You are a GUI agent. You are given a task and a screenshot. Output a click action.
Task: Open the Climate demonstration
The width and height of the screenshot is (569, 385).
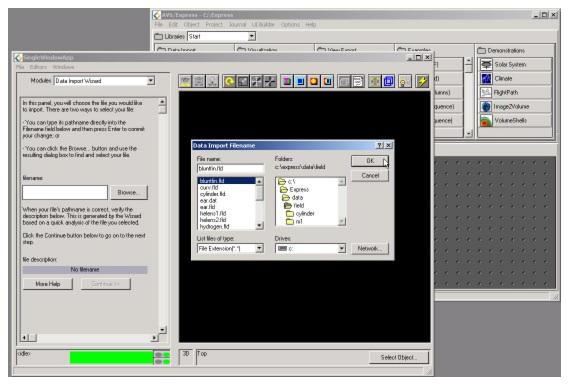pyautogui.click(x=515, y=78)
